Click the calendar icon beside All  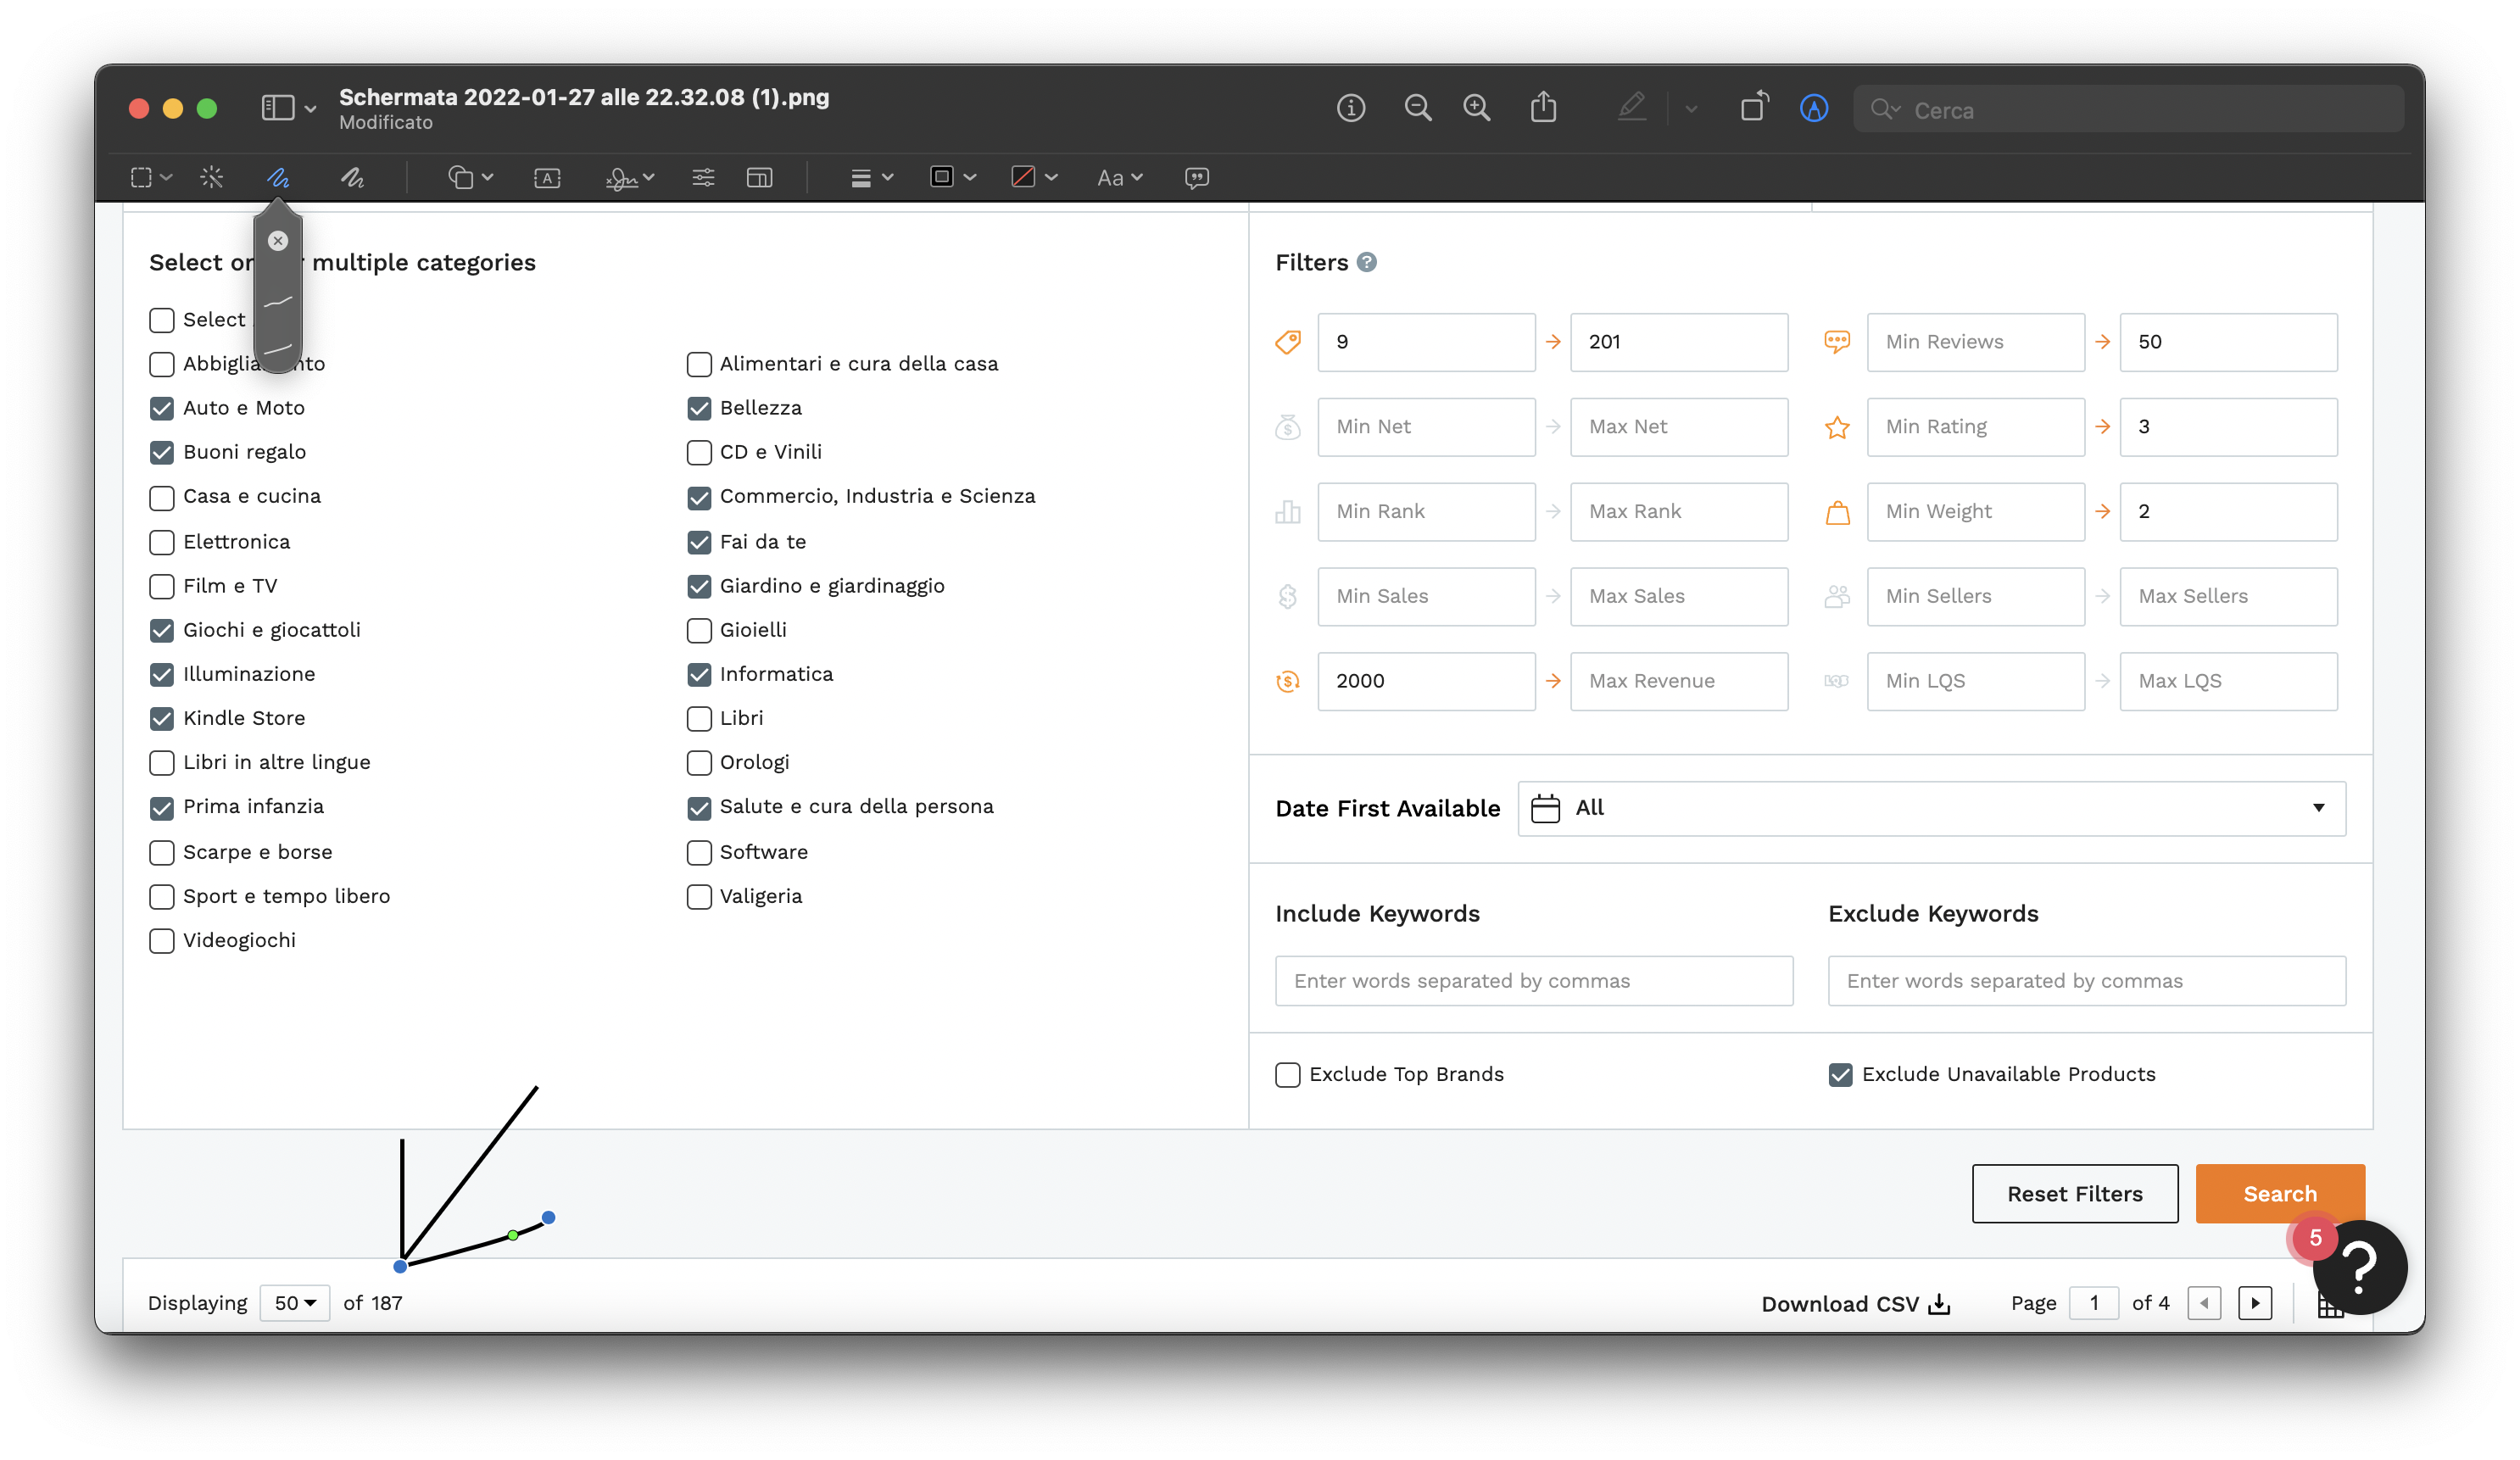coord(1545,808)
